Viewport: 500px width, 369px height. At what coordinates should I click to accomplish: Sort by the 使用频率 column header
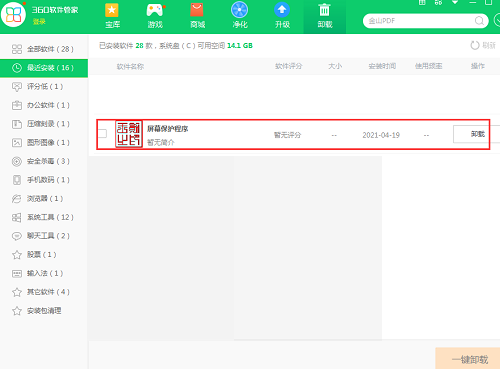click(429, 66)
